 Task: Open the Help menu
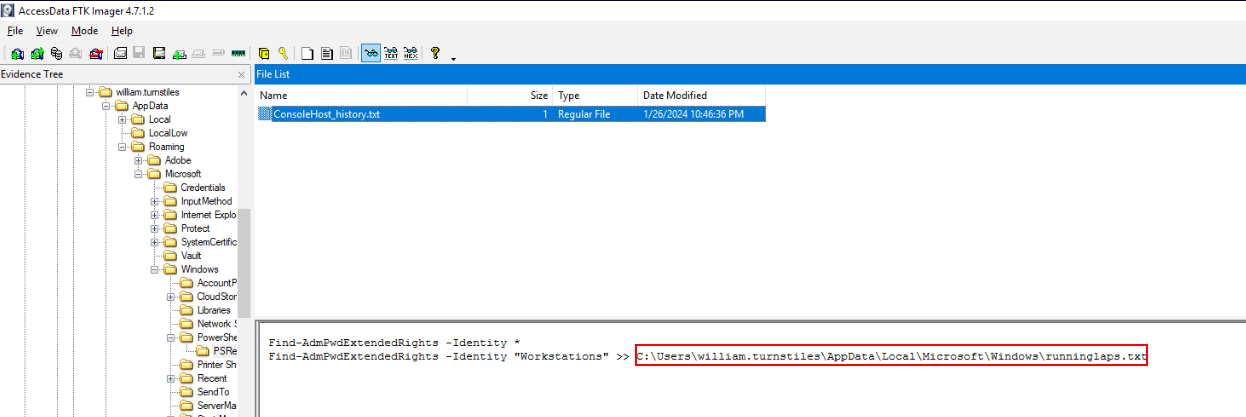pyautogui.click(x=121, y=31)
